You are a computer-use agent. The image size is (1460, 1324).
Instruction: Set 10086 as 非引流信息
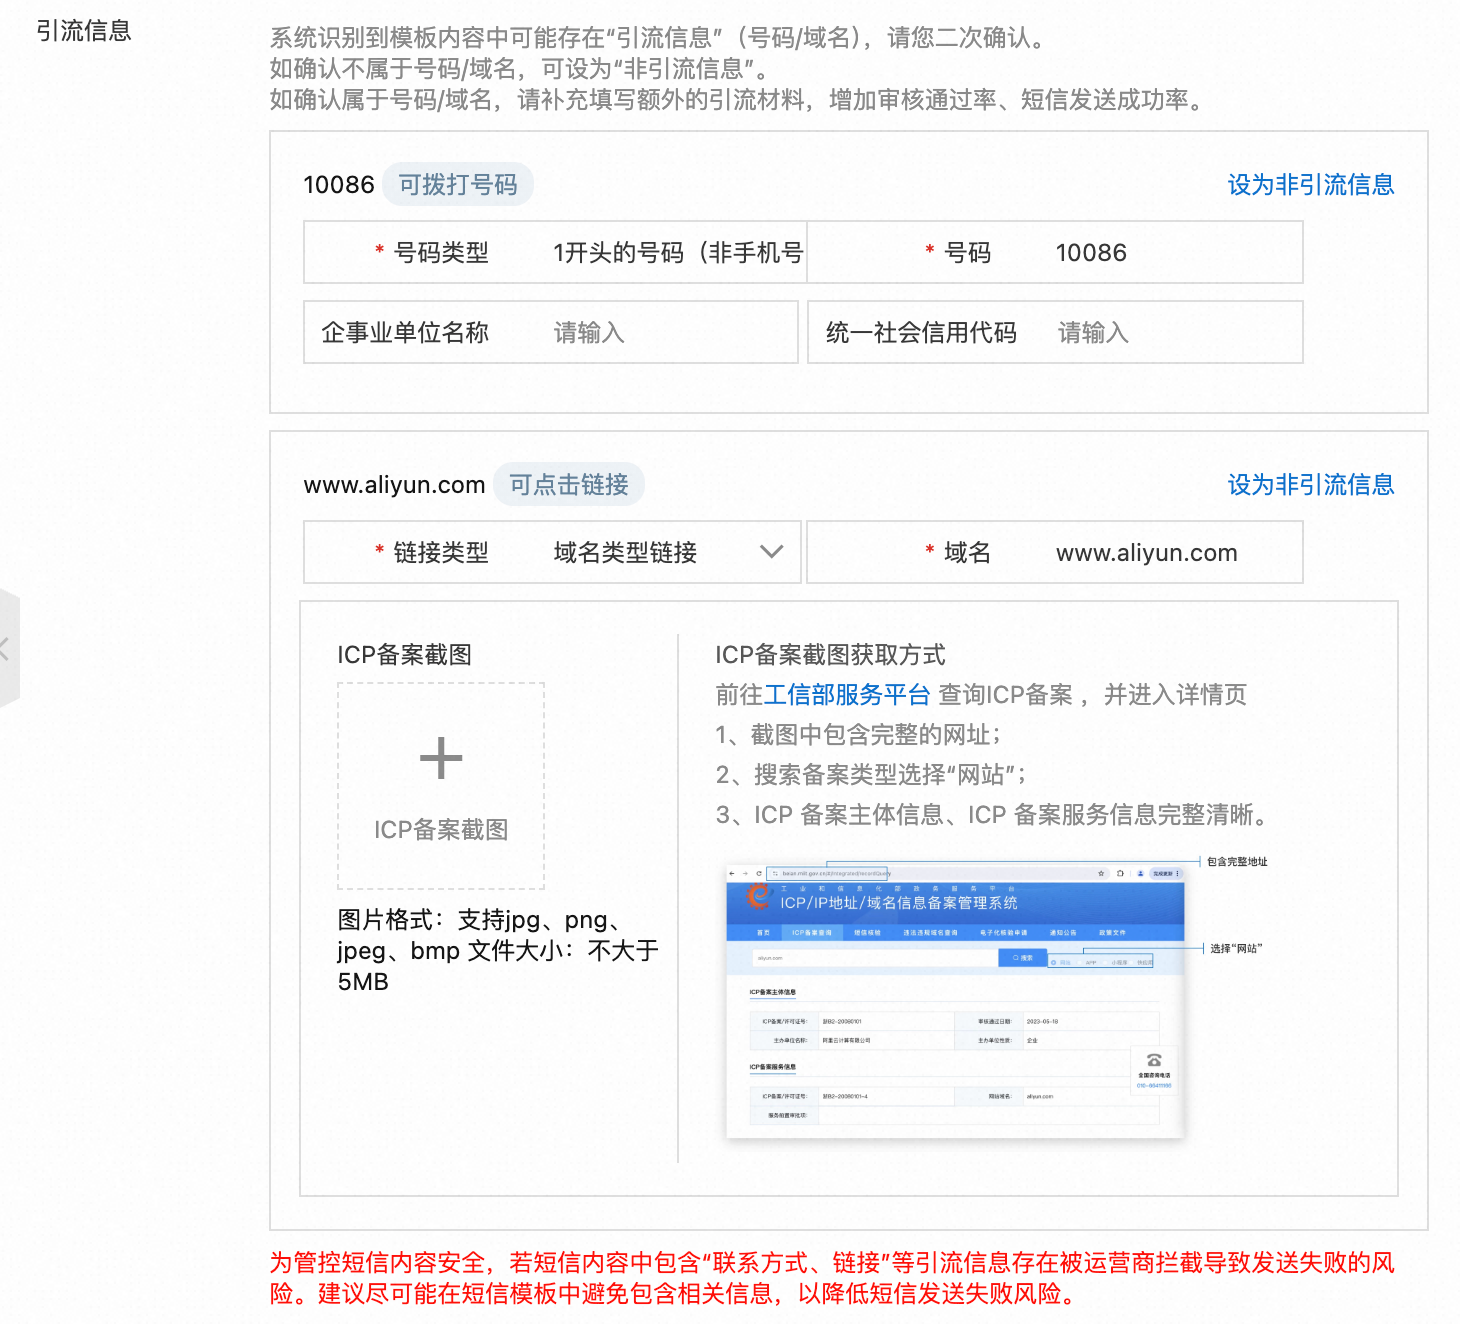point(1310,184)
